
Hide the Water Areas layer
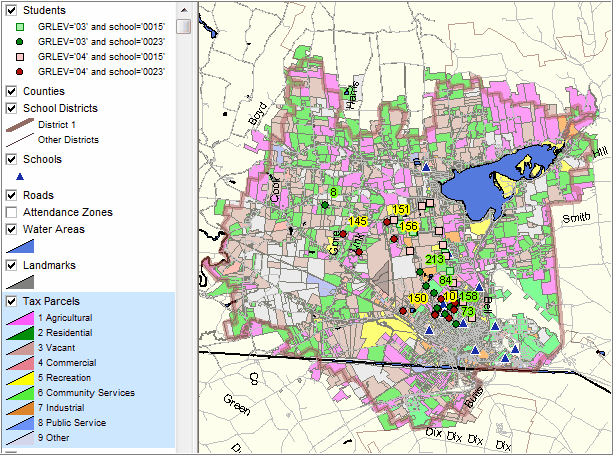pos(12,229)
